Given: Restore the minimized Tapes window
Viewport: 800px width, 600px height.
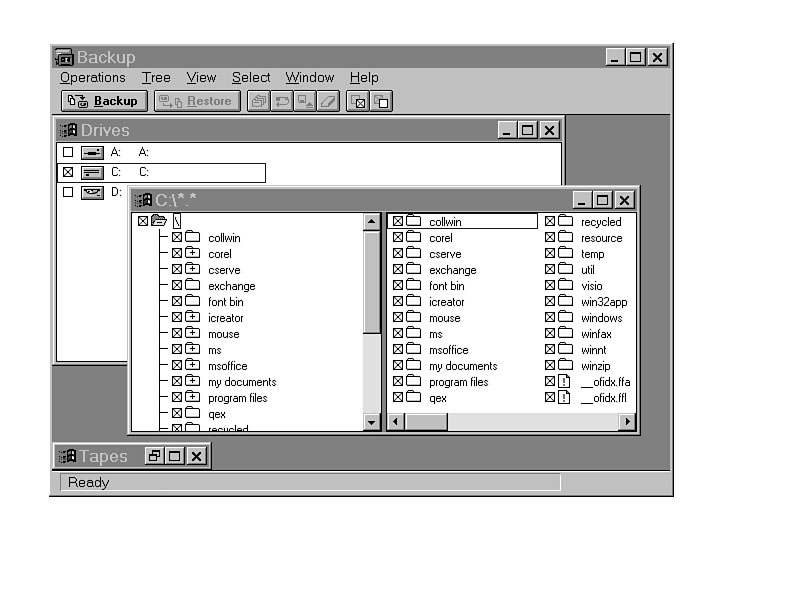Looking at the screenshot, I should pyautogui.click(x=154, y=456).
